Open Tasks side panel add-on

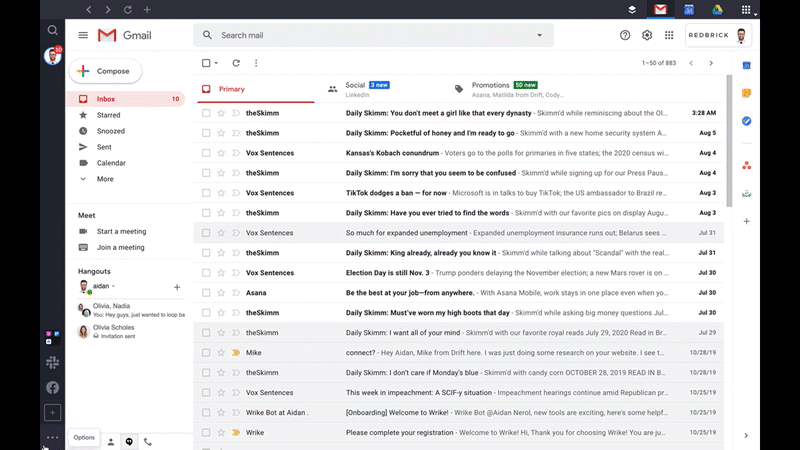(746, 121)
